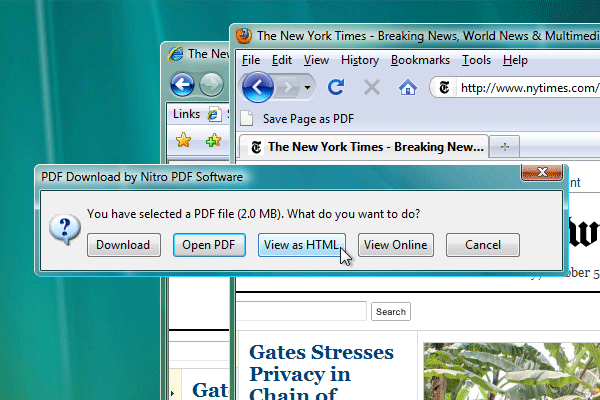This screenshot has width=600, height=400.
Task: Choose View as HTML in the dialog
Action: pos(301,245)
